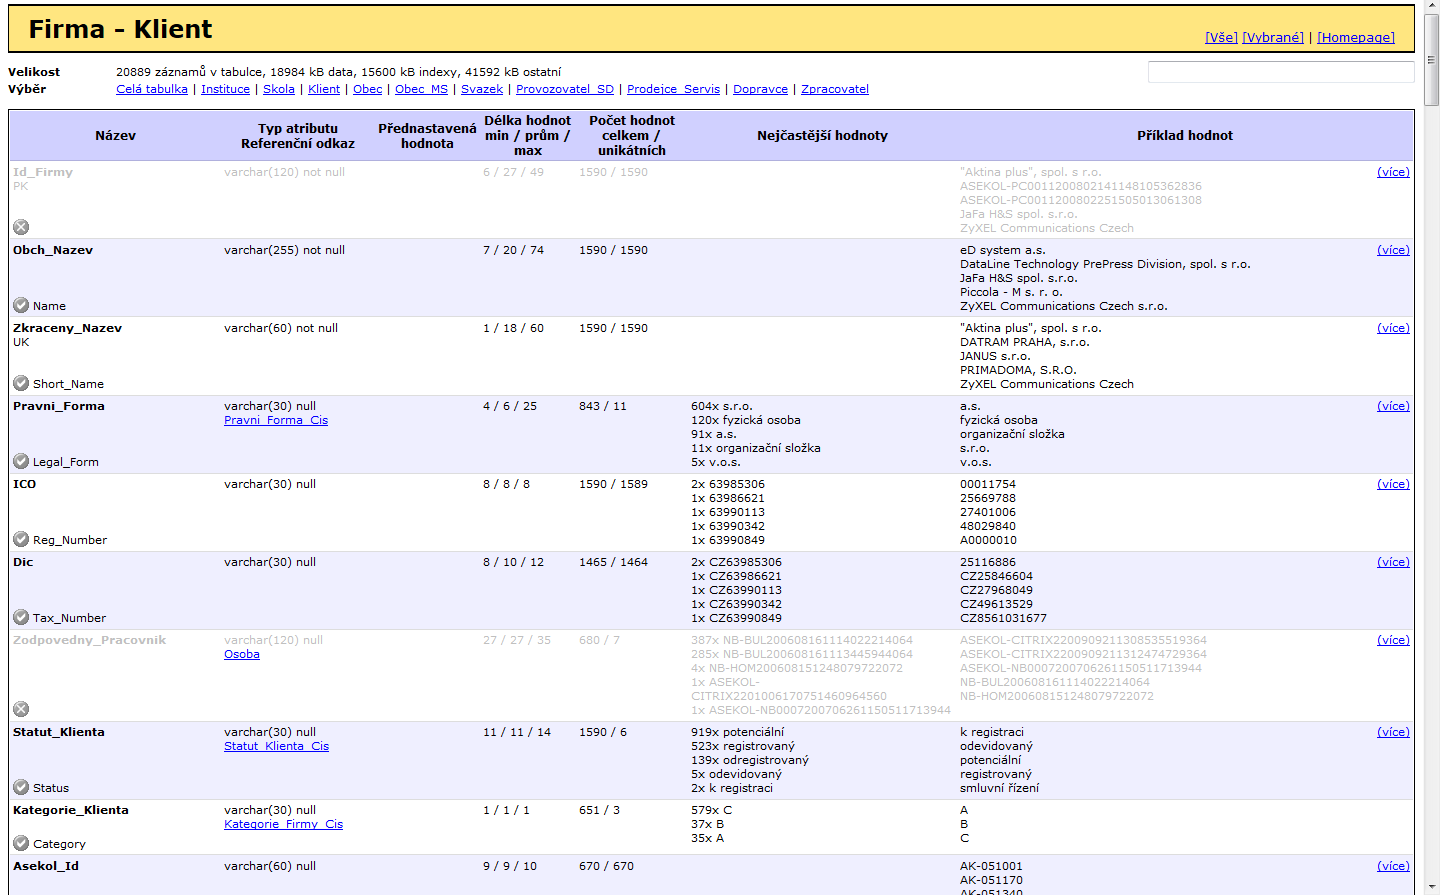Select the Dopravce filter link
Viewport: 1440px width, 895px height.
[760, 89]
